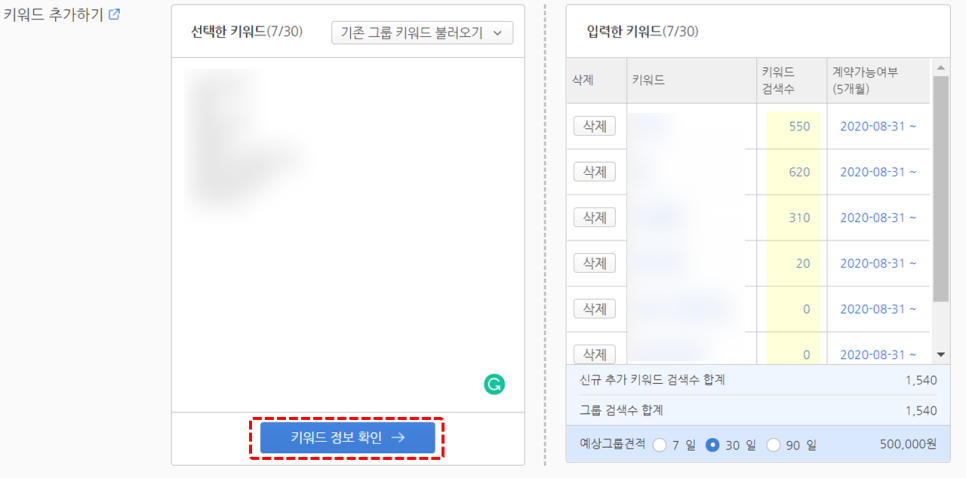
Task: Click the keyword table scrollbar thumb
Action: point(940,189)
